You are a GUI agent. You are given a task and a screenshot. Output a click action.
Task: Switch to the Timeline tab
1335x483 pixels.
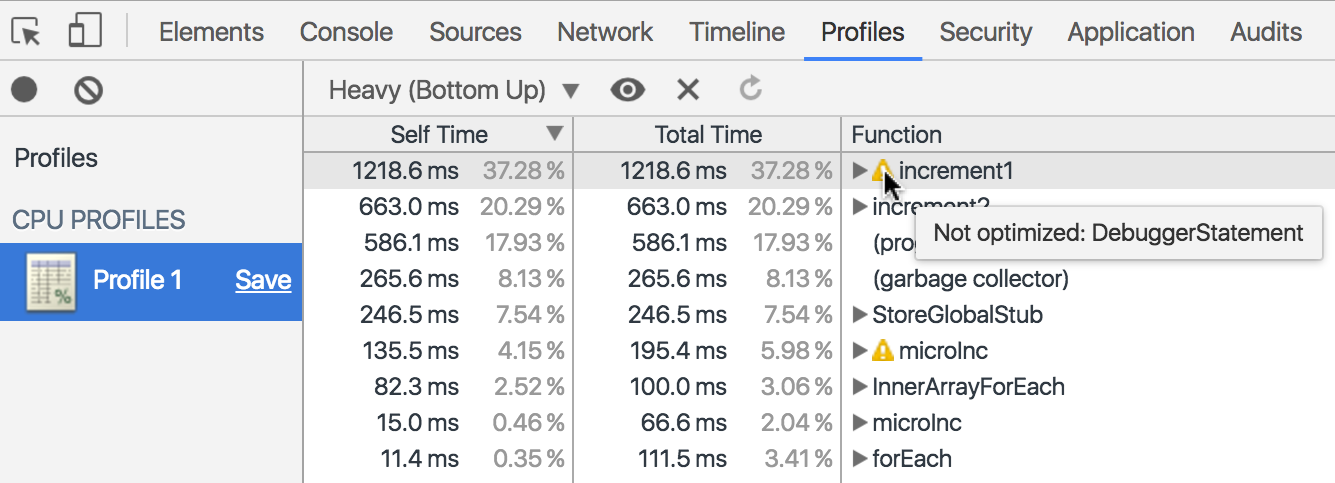click(737, 32)
